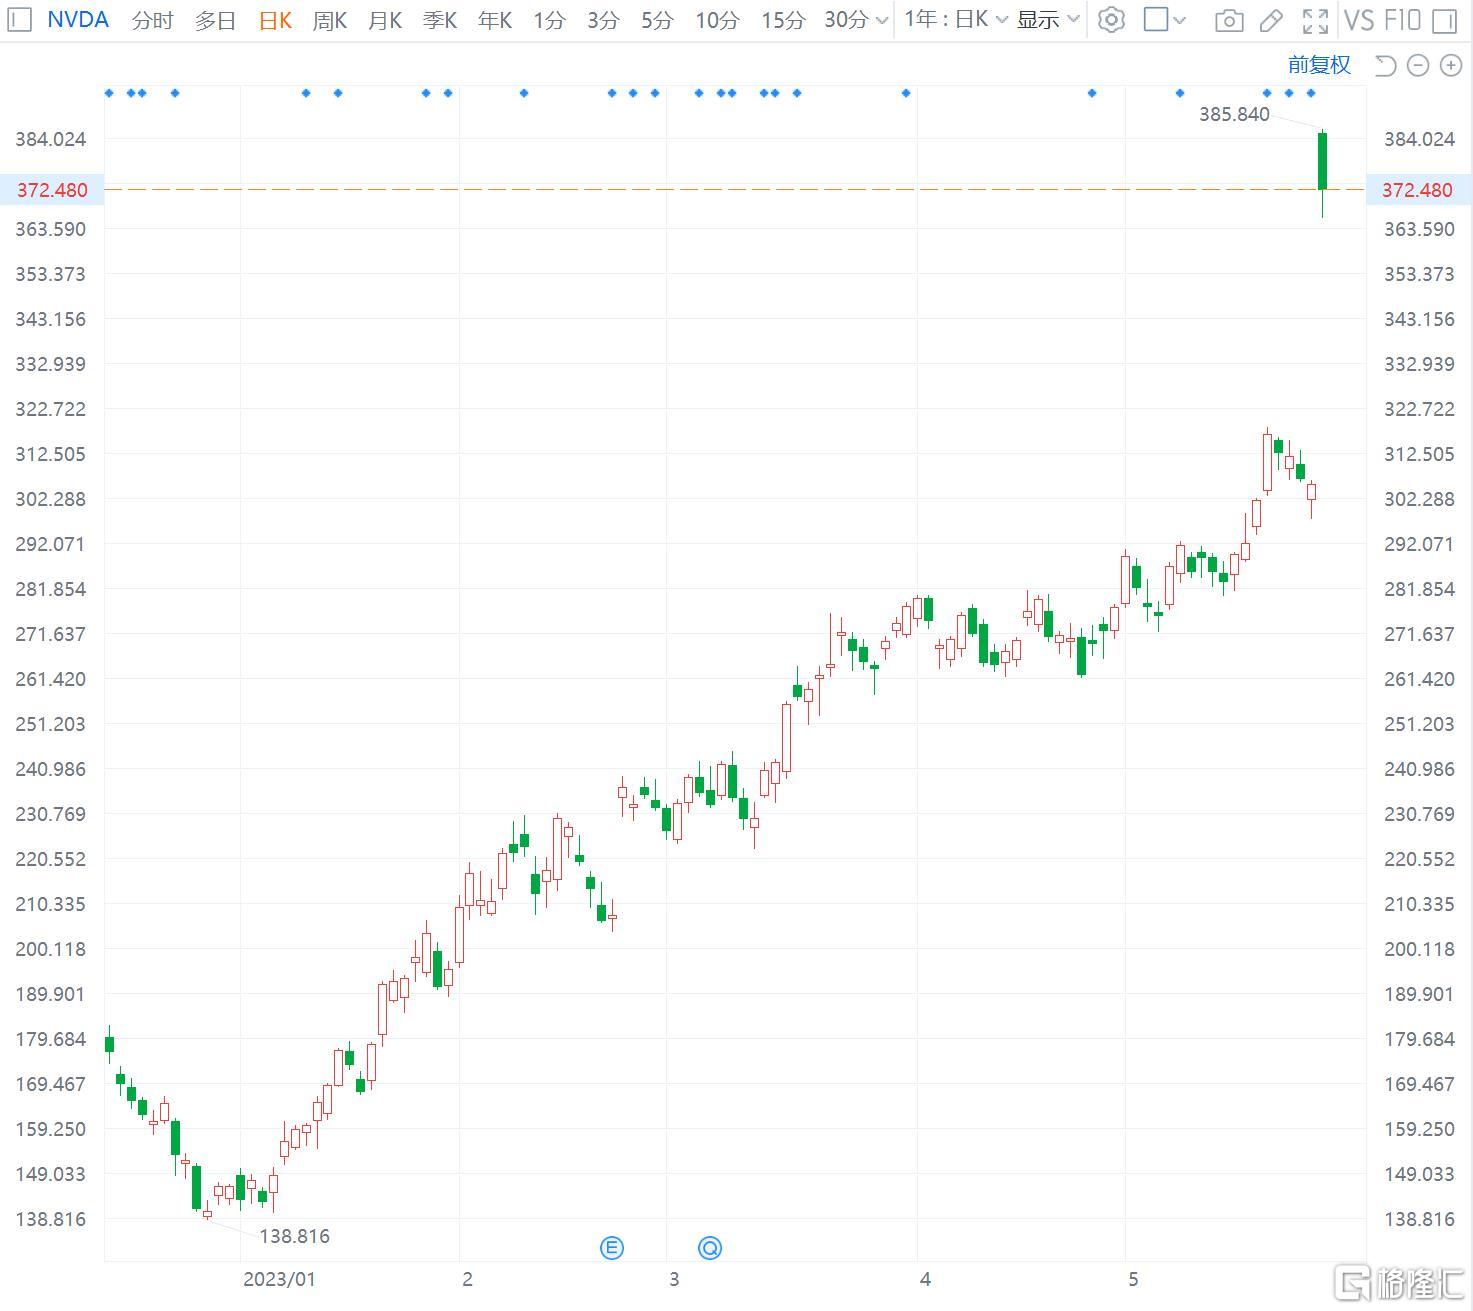Zoom out with the minus circle
This screenshot has width=1473, height=1311.
point(1418,65)
